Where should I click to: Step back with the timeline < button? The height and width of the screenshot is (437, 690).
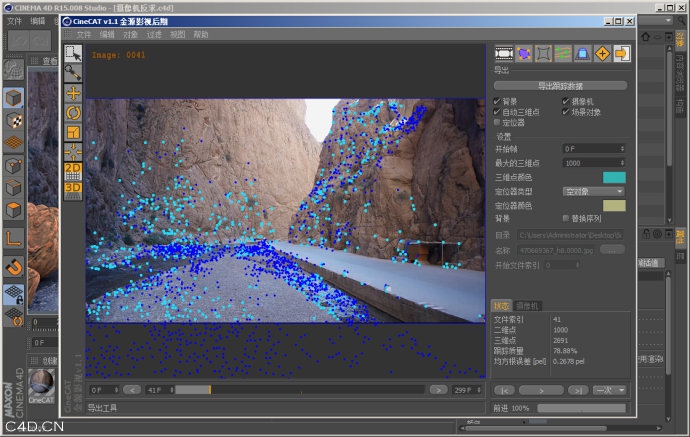tap(132, 390)
